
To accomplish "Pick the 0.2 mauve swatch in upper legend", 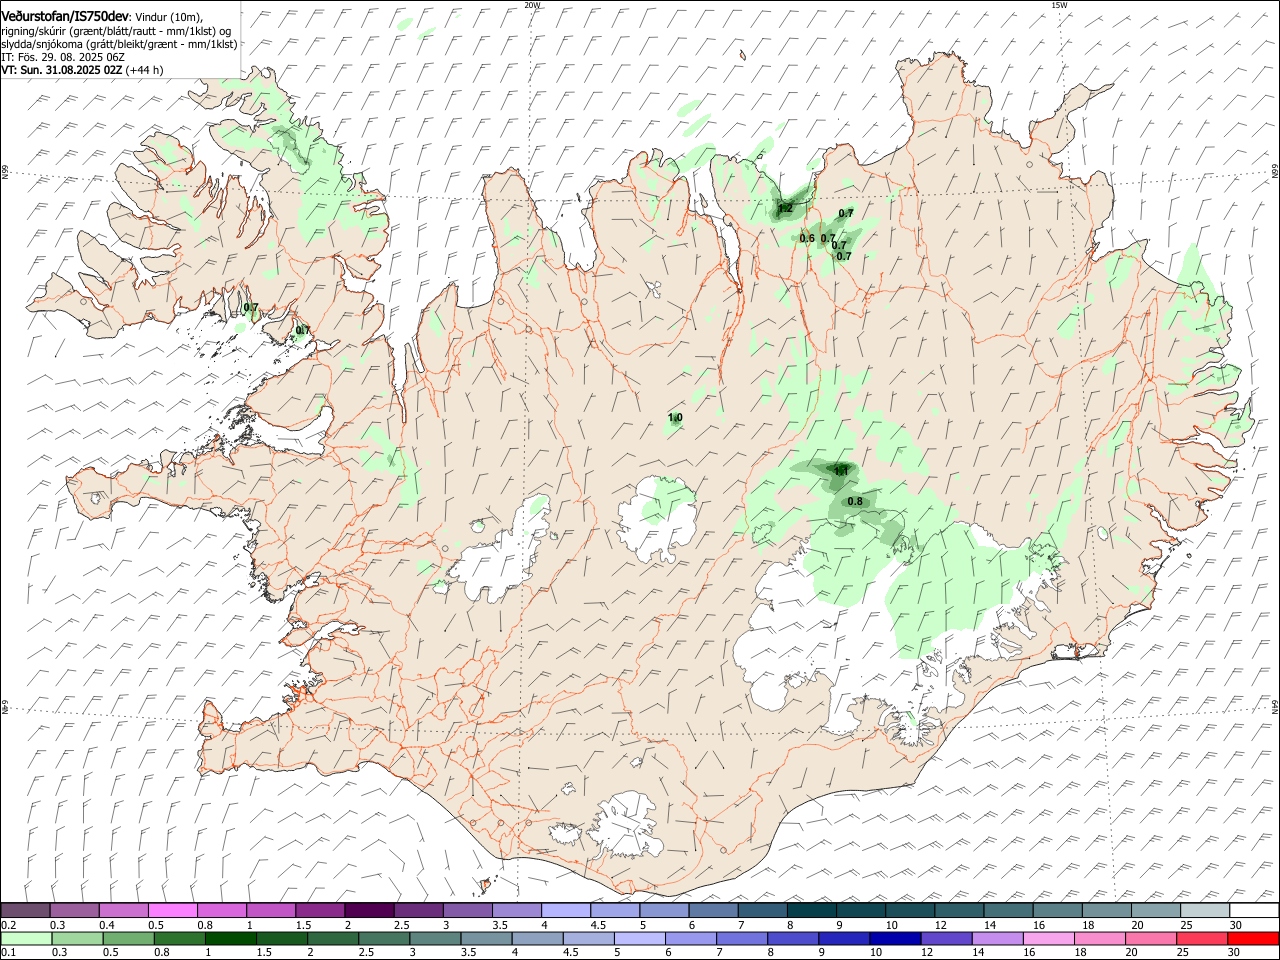I will click(25, 911).
